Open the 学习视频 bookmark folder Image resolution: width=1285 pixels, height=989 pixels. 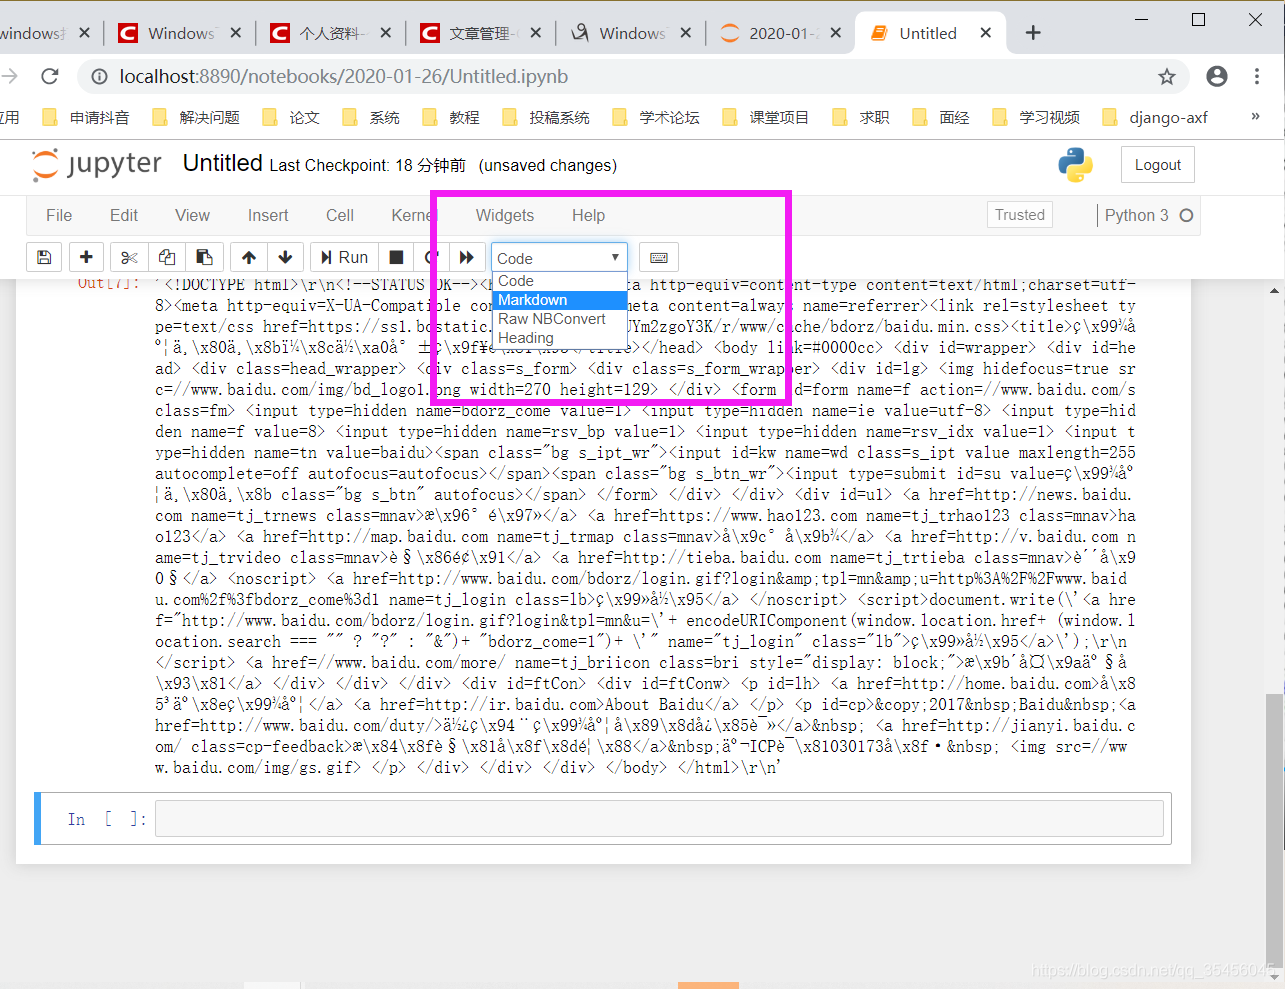tap(1036, 117)
